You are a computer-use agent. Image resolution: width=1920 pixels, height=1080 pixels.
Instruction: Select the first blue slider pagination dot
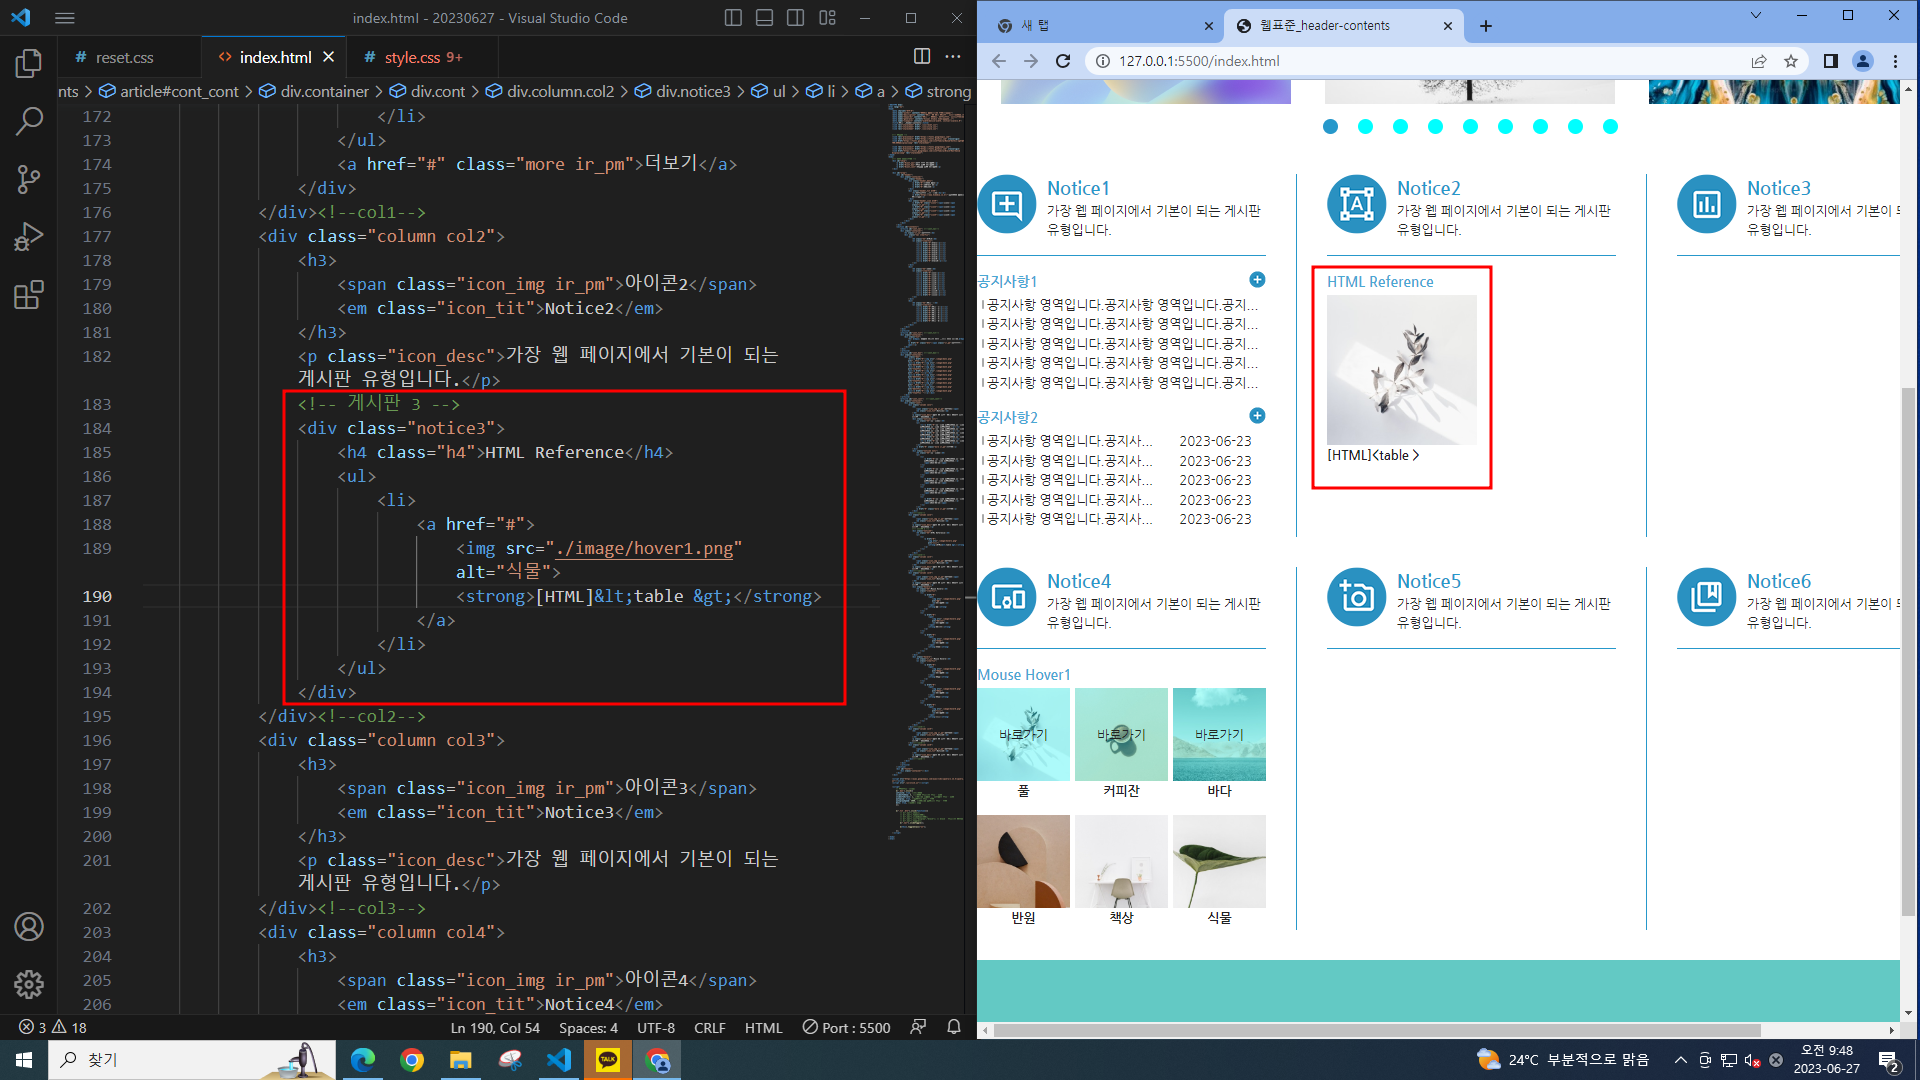[1330, 127]
